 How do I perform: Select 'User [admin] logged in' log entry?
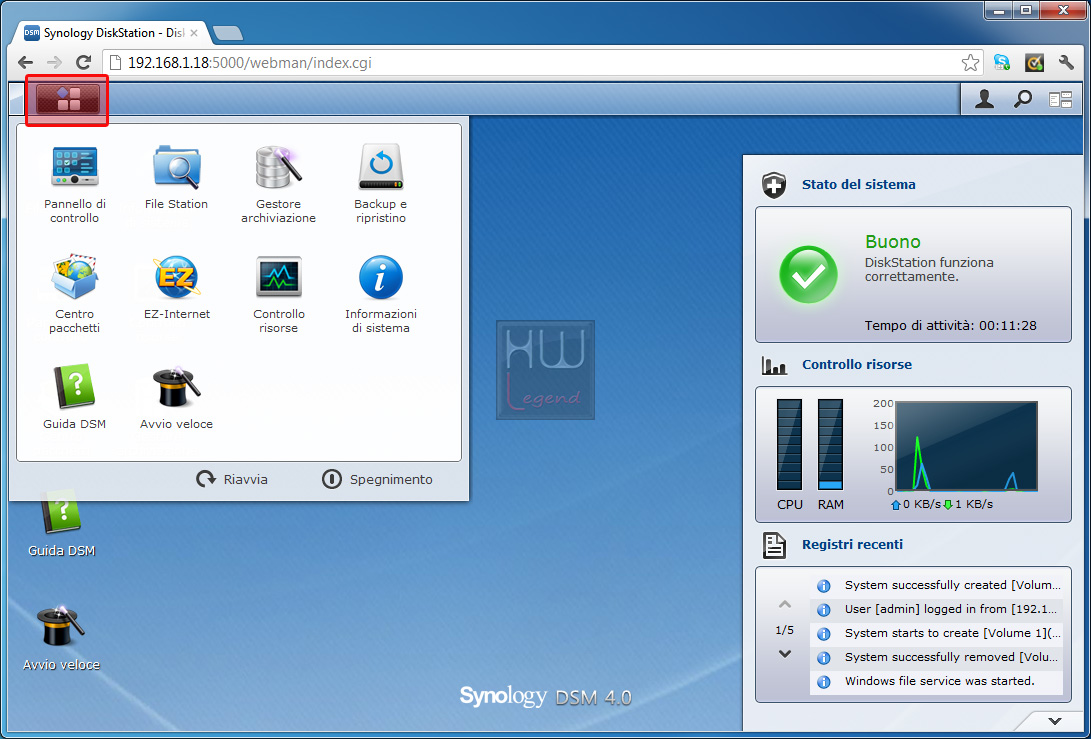[937, 609]
